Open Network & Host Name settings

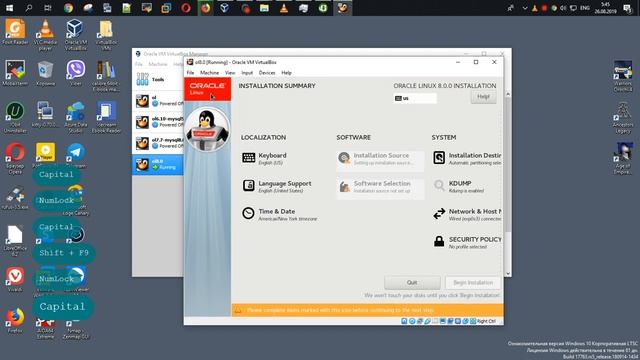point(467,214)
